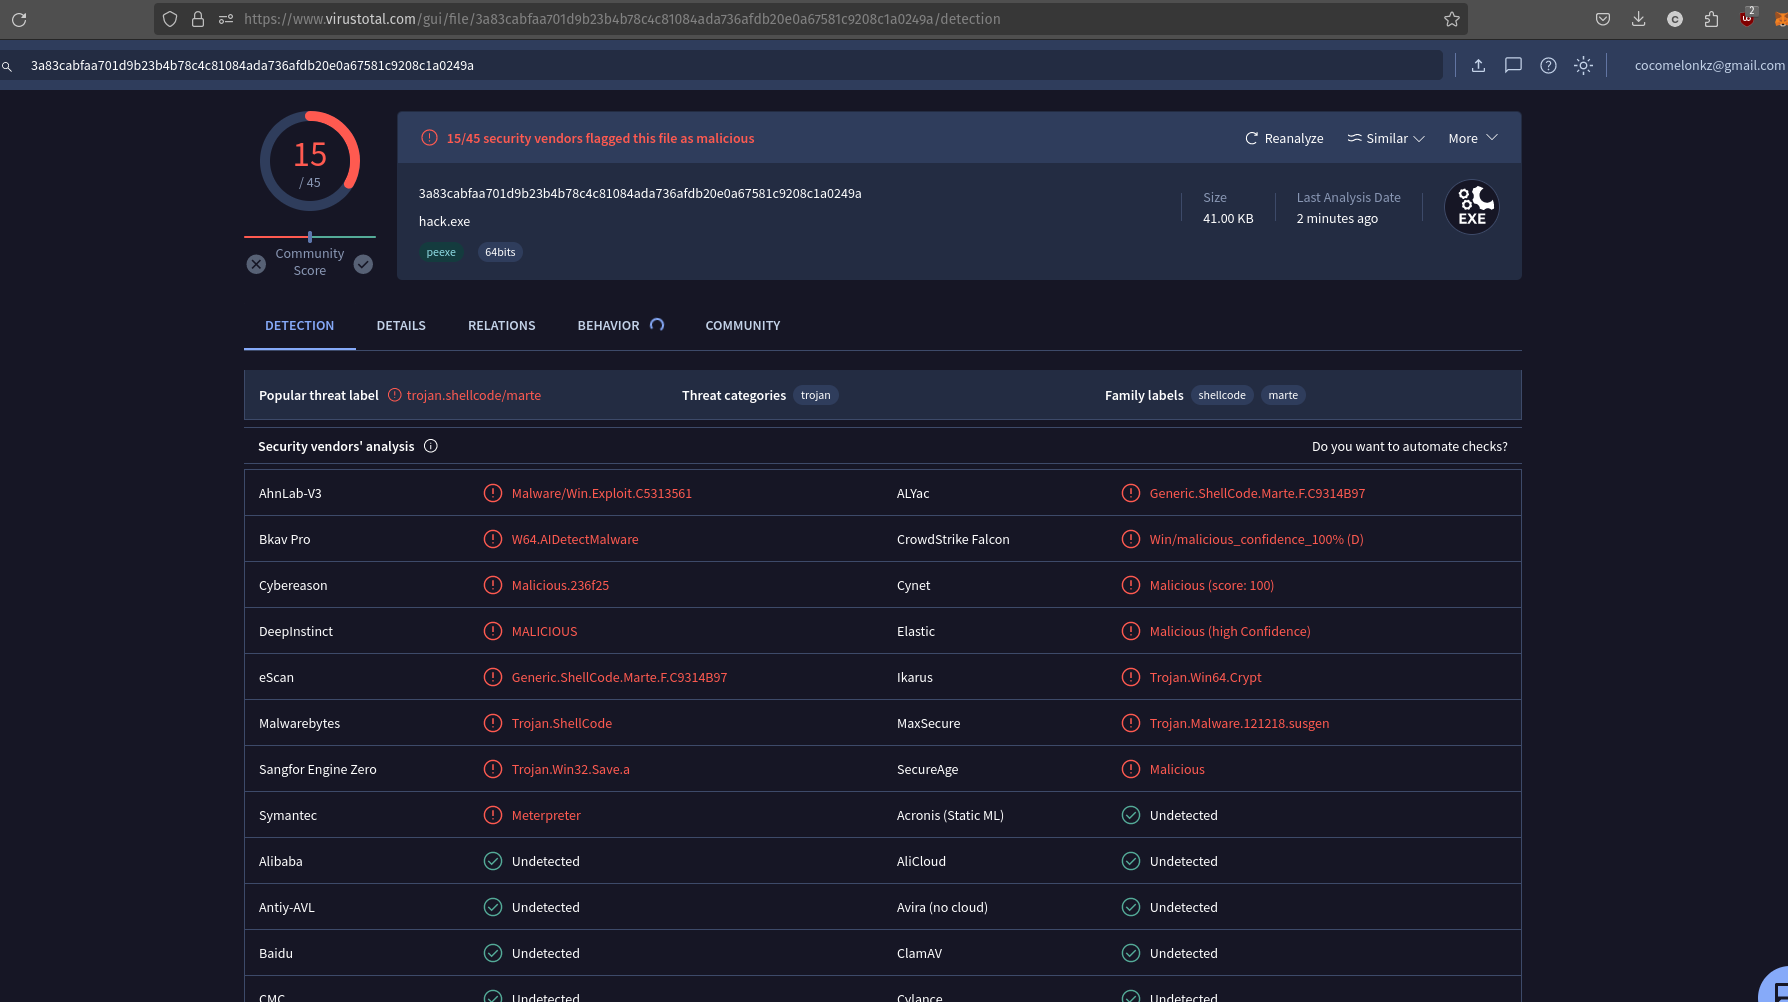
Task: Open the help question mark icon
Action: coord(1548,65)
